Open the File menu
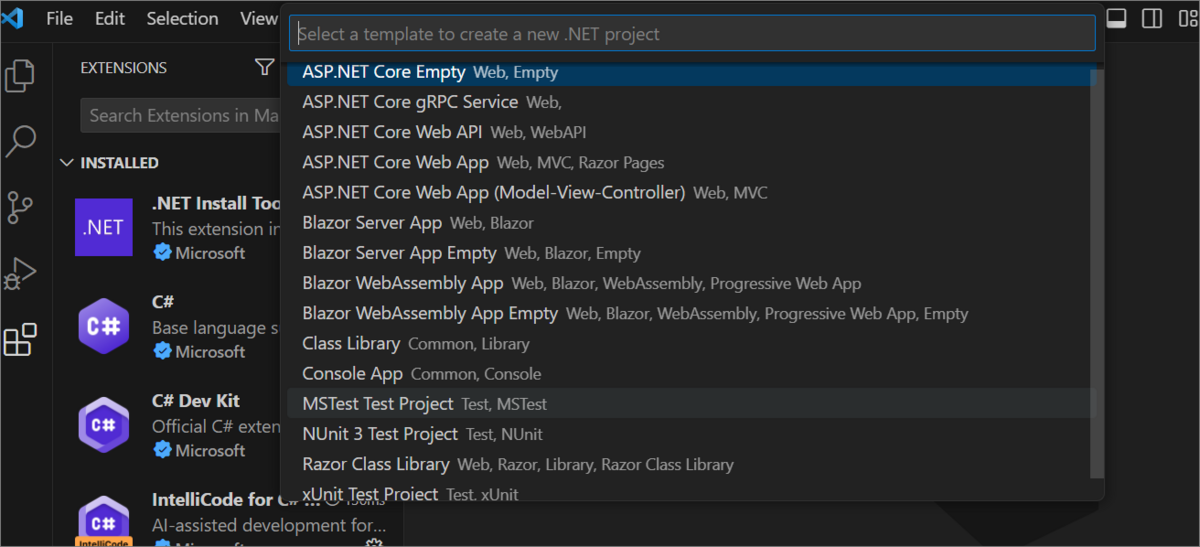The height and width of the screenshot is (547, 1200). pos(59,19)
